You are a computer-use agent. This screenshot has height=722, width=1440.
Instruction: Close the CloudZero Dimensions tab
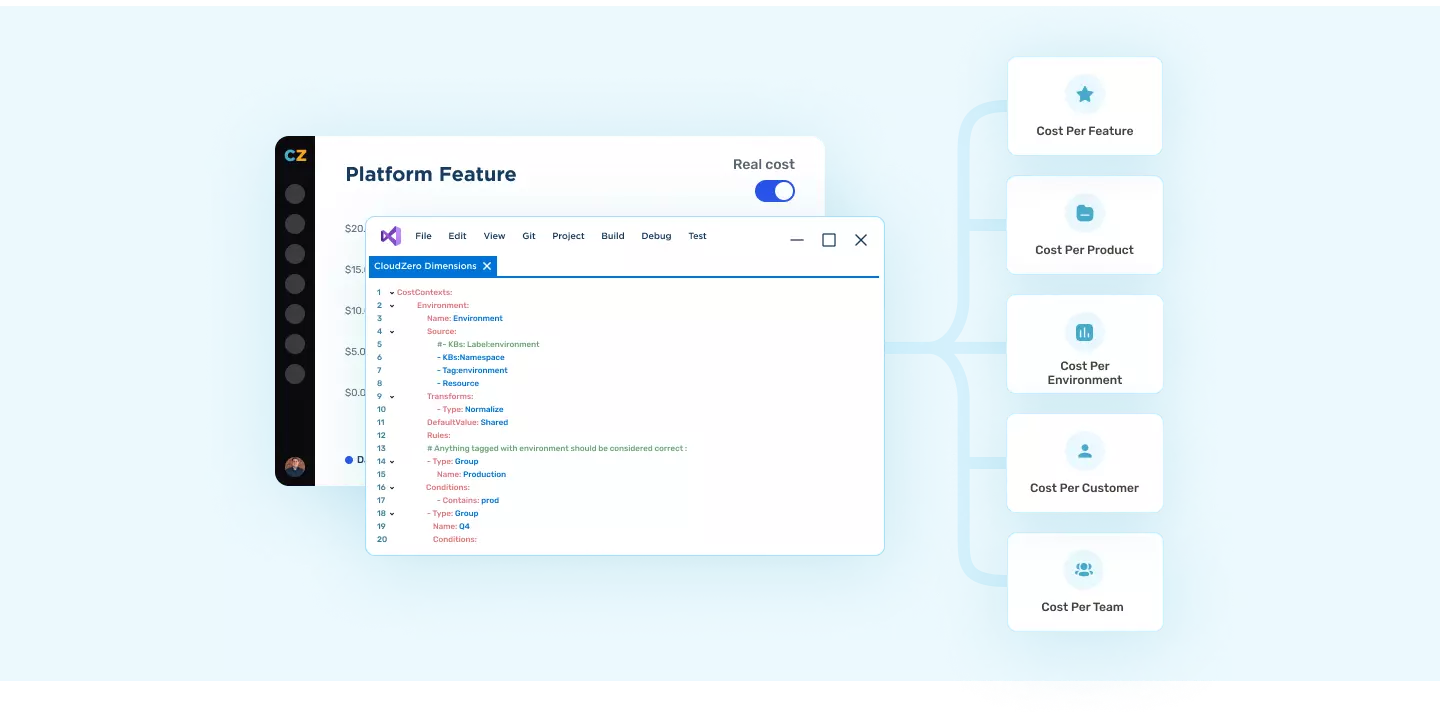[487, 266]
